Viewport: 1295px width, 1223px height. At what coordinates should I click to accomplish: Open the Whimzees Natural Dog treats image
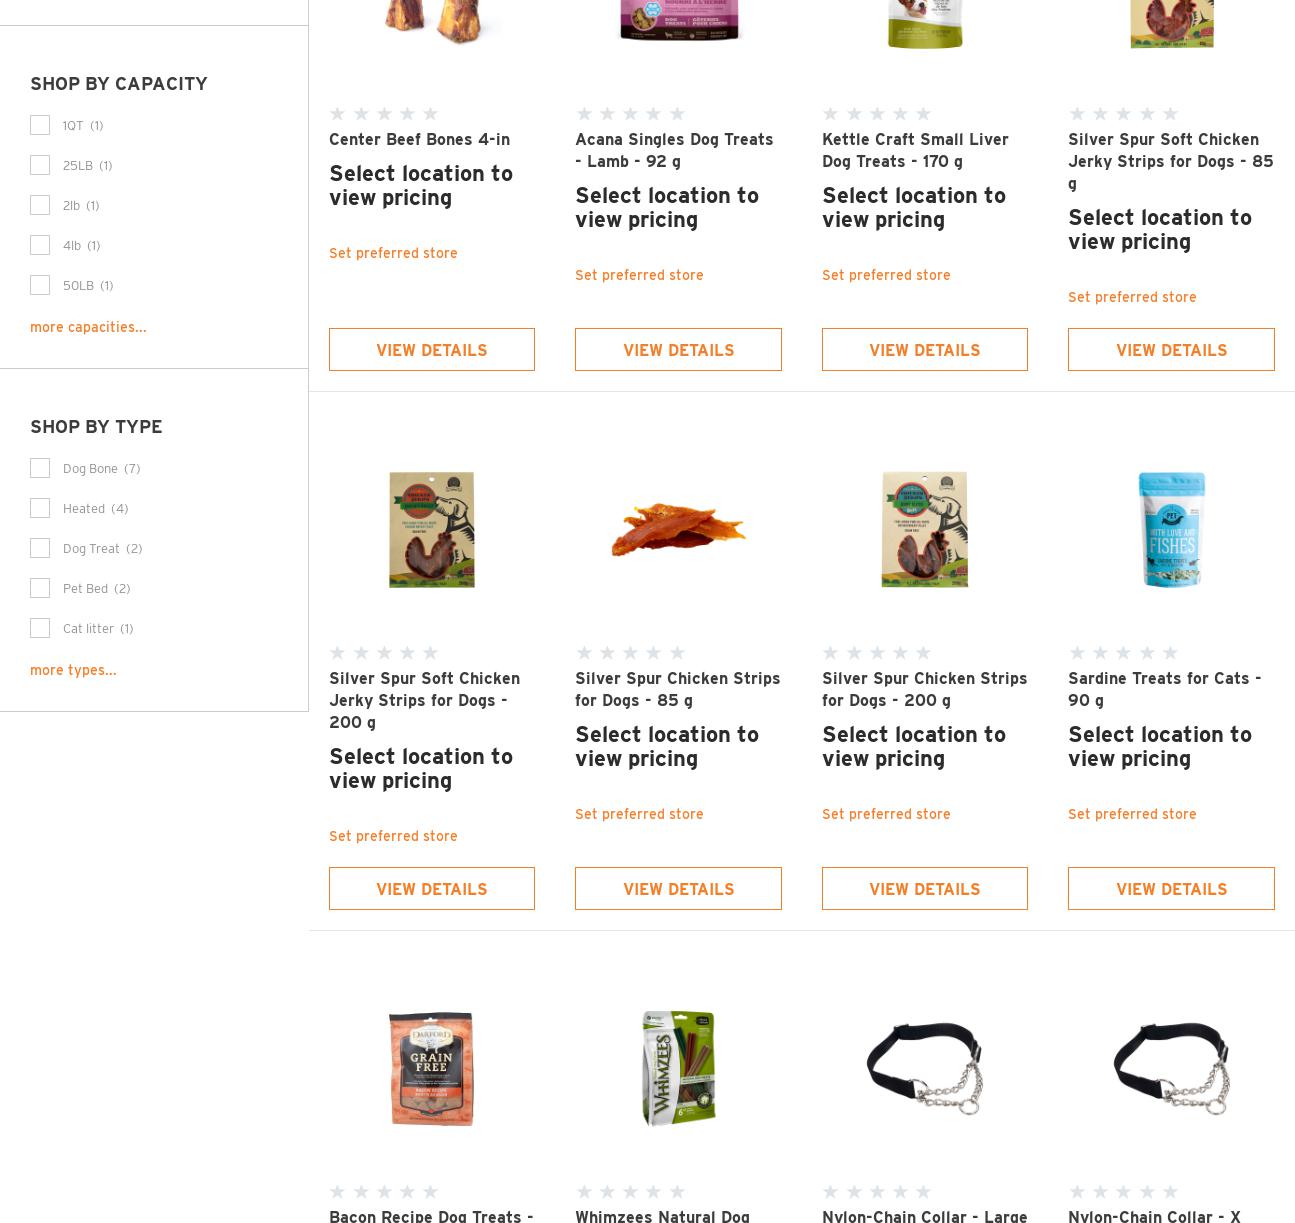(678, 1068)
